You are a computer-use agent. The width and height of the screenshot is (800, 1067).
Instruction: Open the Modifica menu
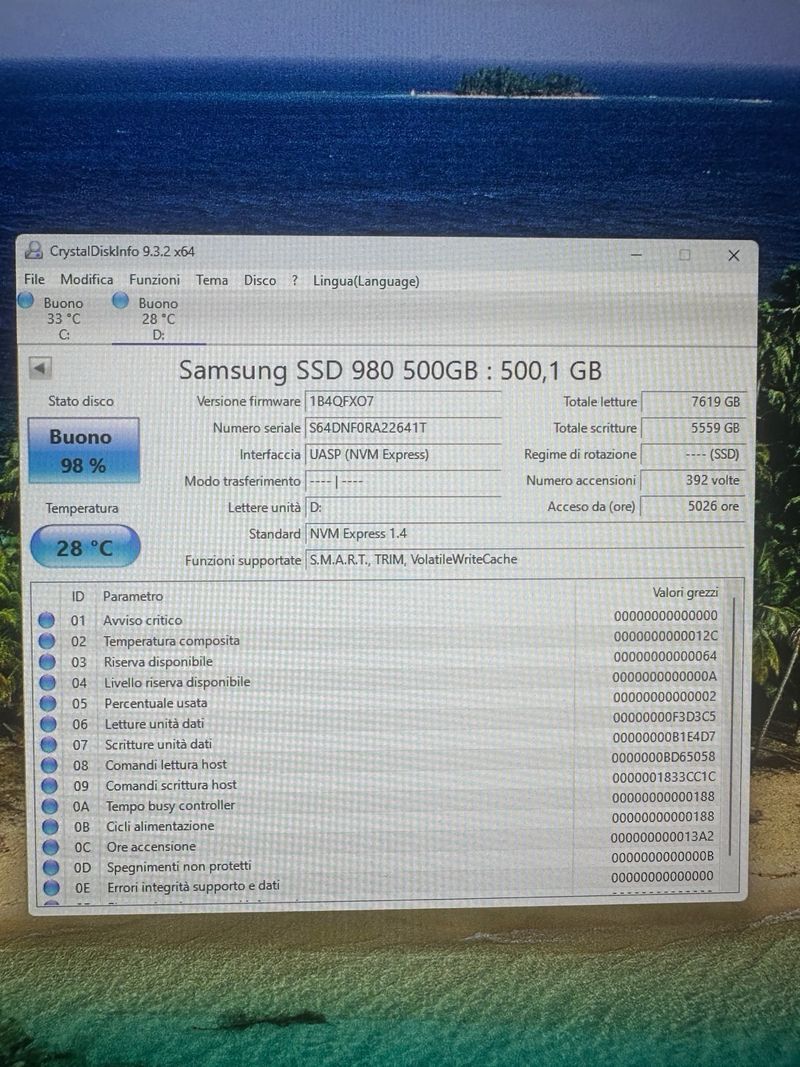coord(86,279)
